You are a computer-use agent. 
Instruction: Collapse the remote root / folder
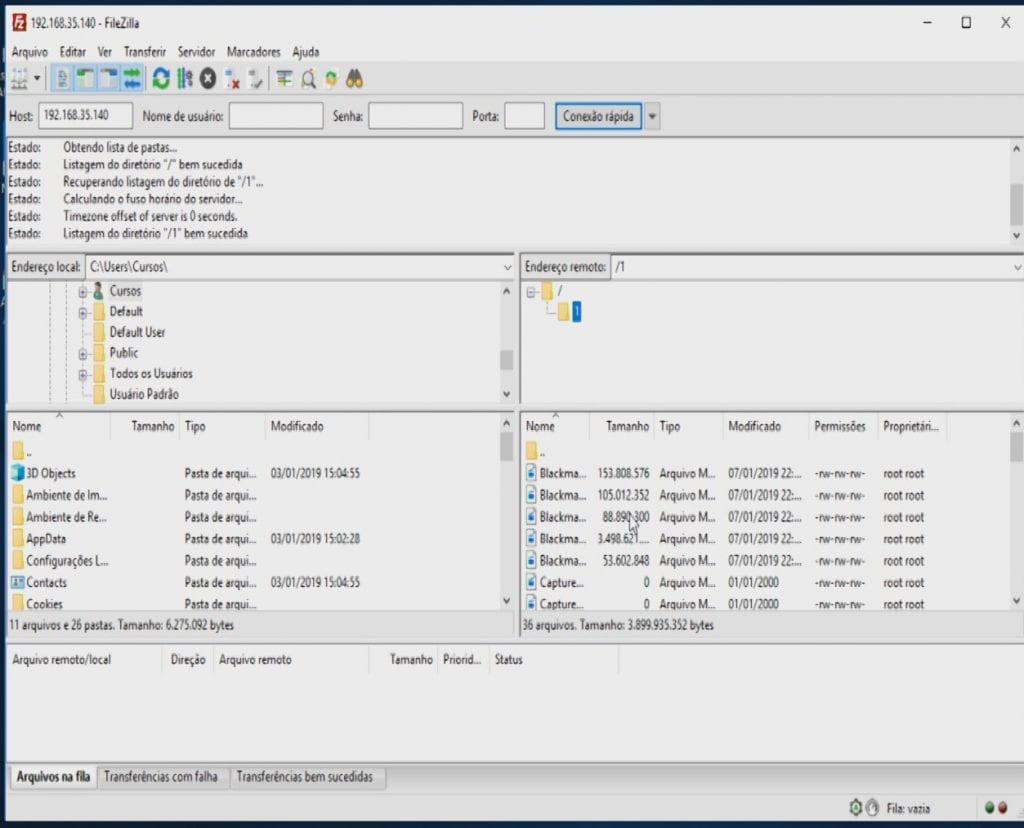point(531,292)
